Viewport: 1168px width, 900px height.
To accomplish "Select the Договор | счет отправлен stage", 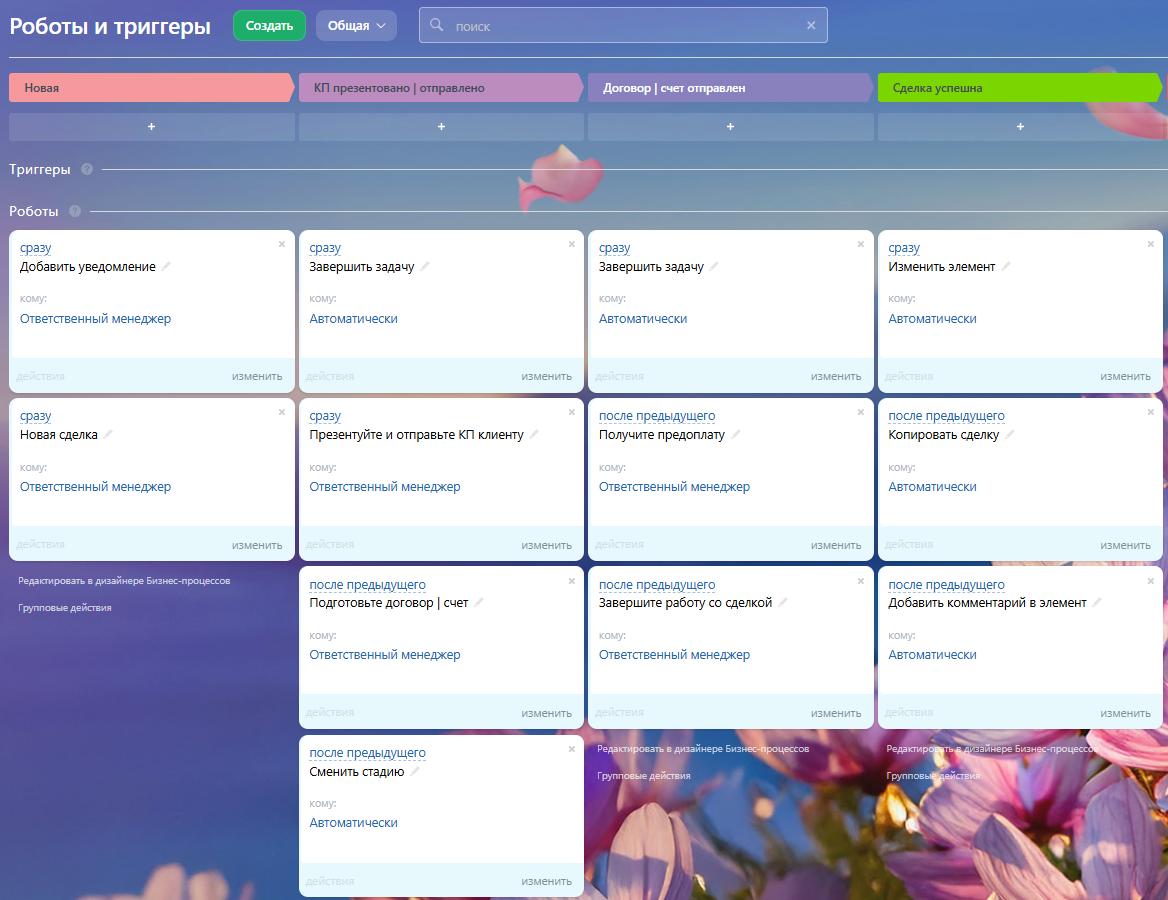I will point(729,88).
